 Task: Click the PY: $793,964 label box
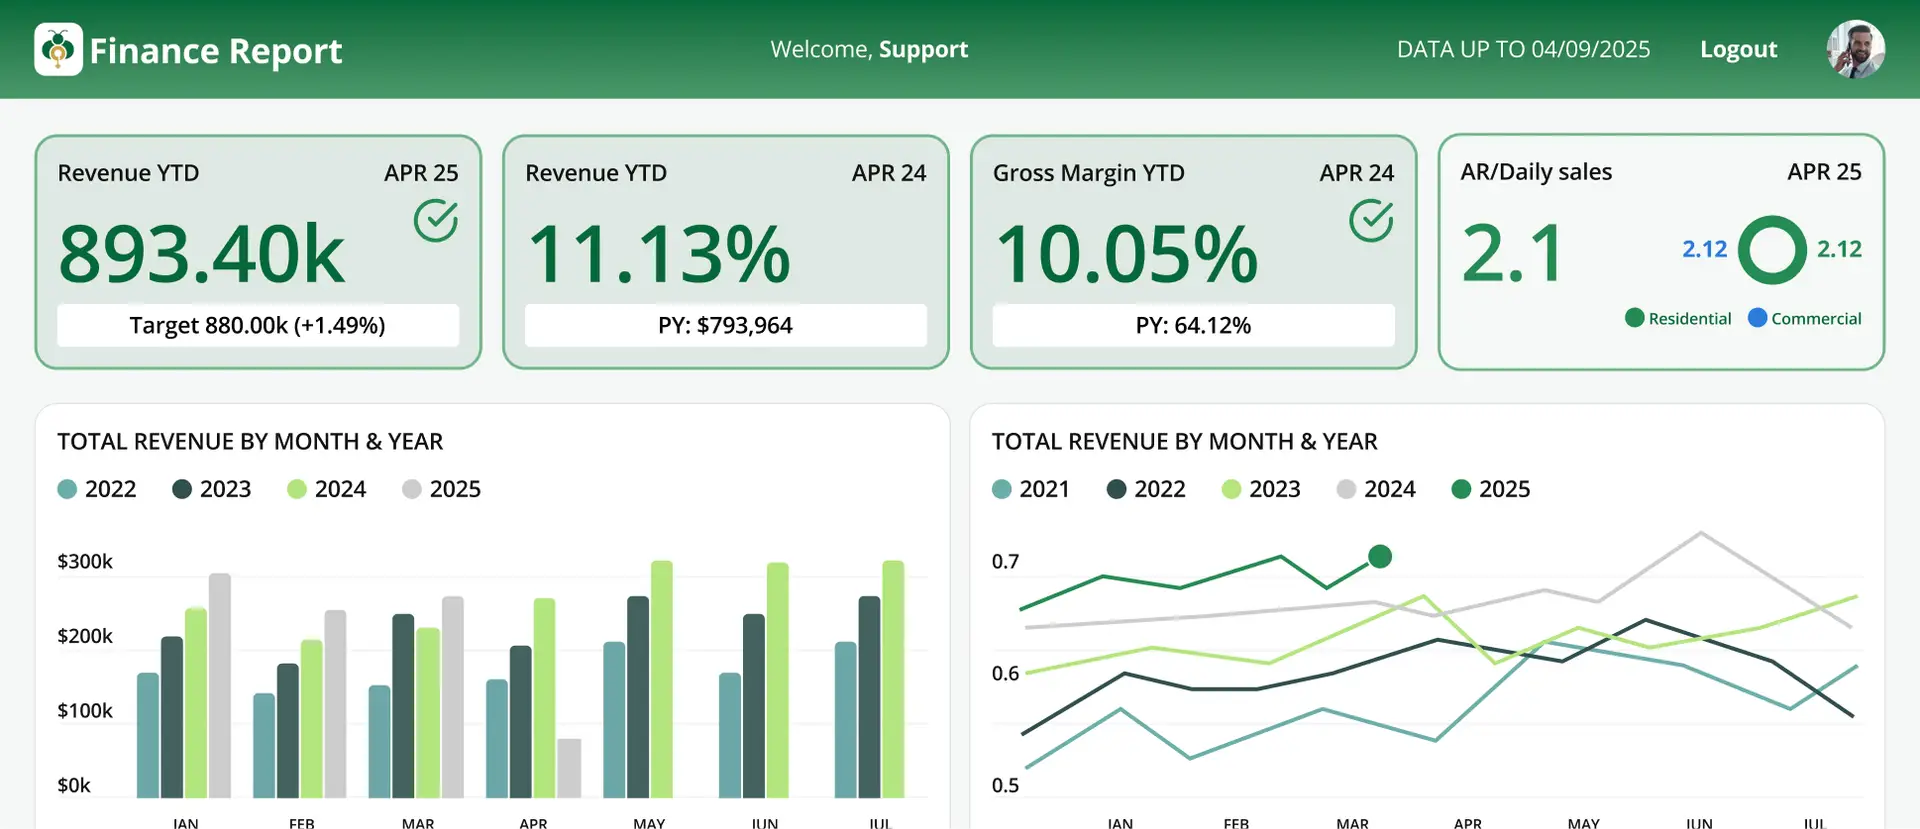[x=725, y=326]
